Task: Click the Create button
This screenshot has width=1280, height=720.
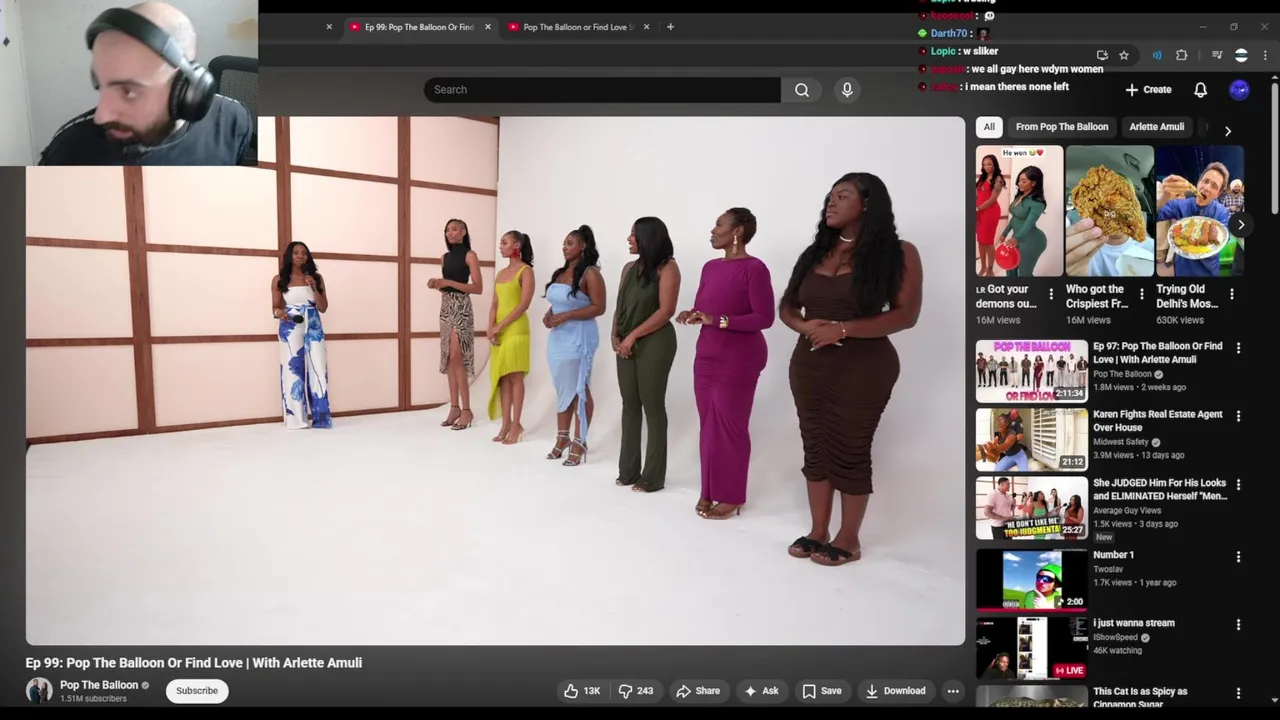Action: point(1148,90)
